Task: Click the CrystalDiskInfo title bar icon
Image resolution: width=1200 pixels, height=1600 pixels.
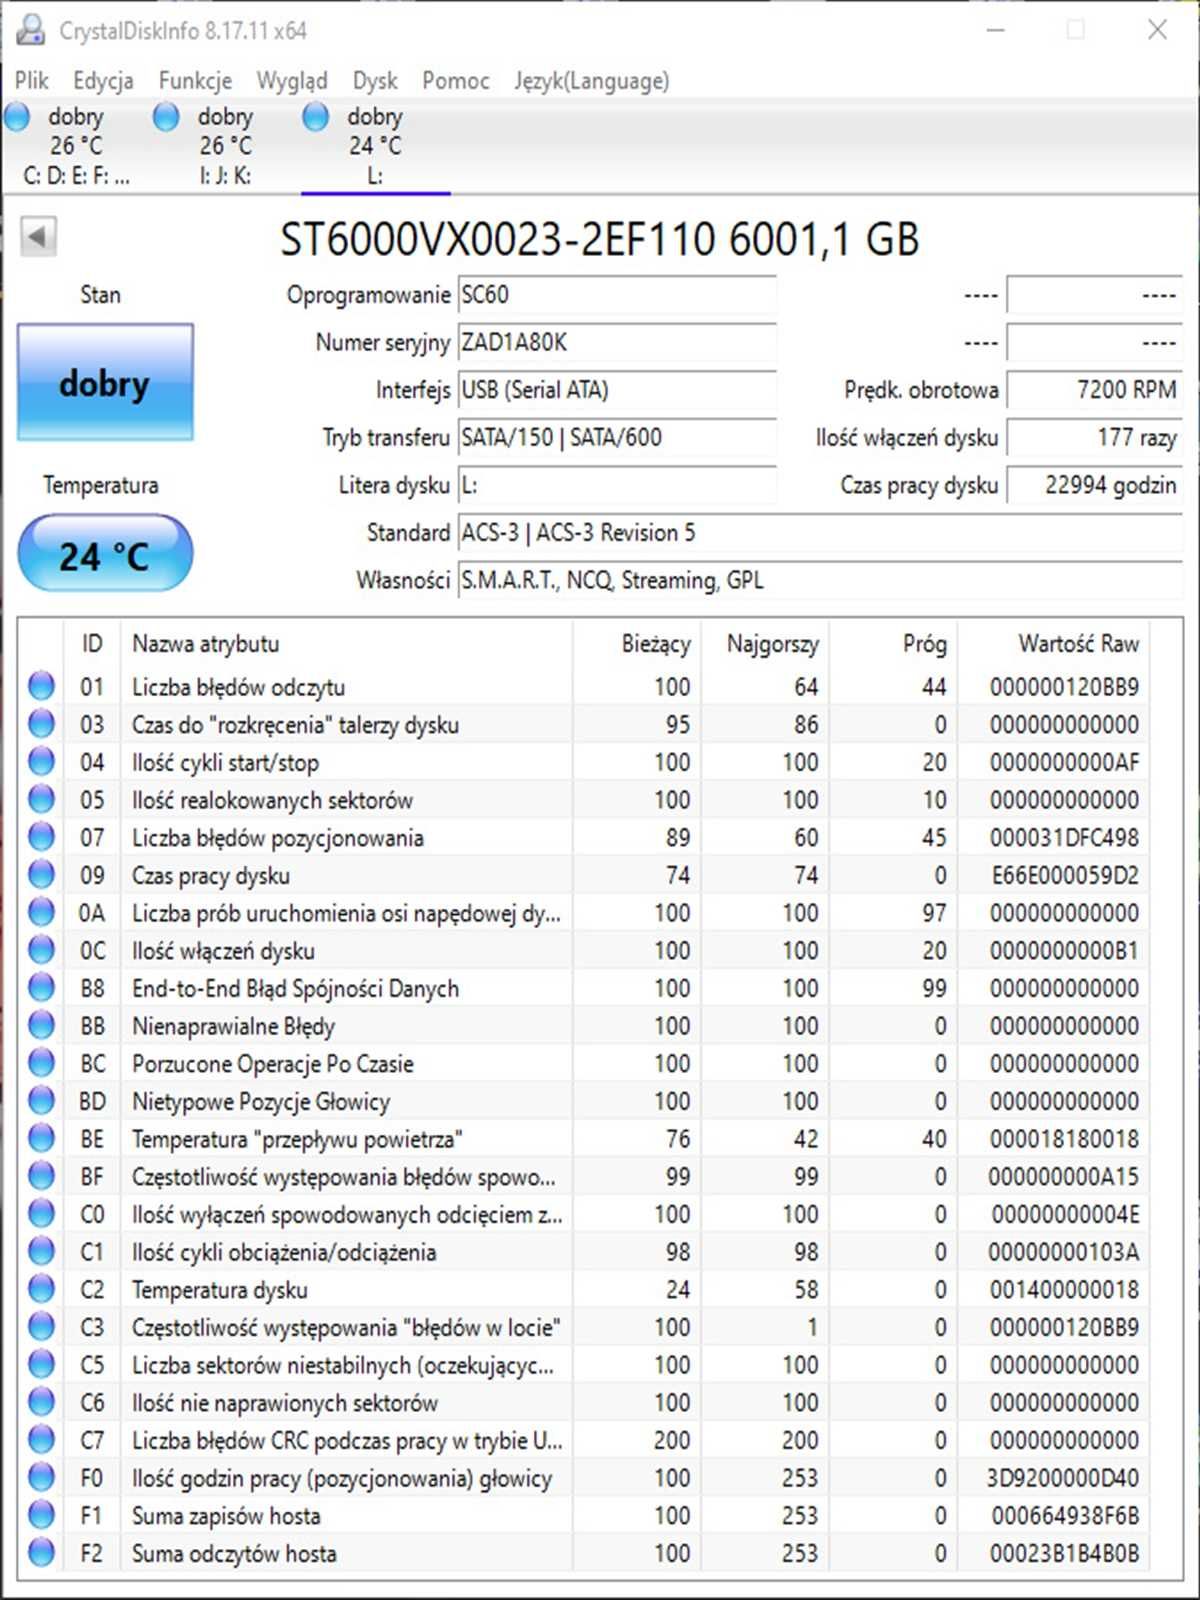Action: [x=30, y=30]
